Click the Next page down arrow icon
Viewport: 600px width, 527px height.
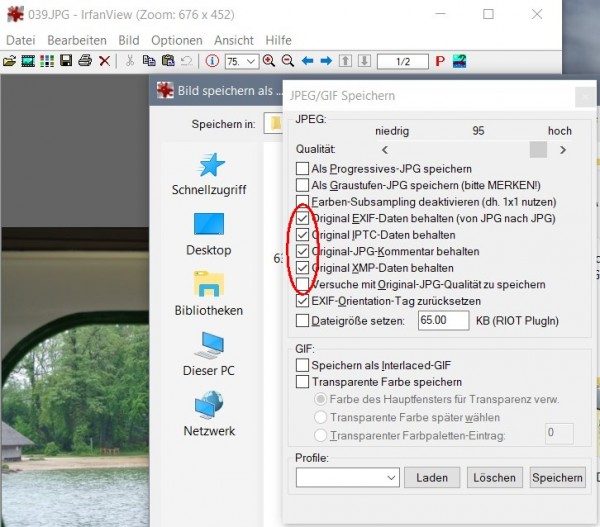pos(364,61)
